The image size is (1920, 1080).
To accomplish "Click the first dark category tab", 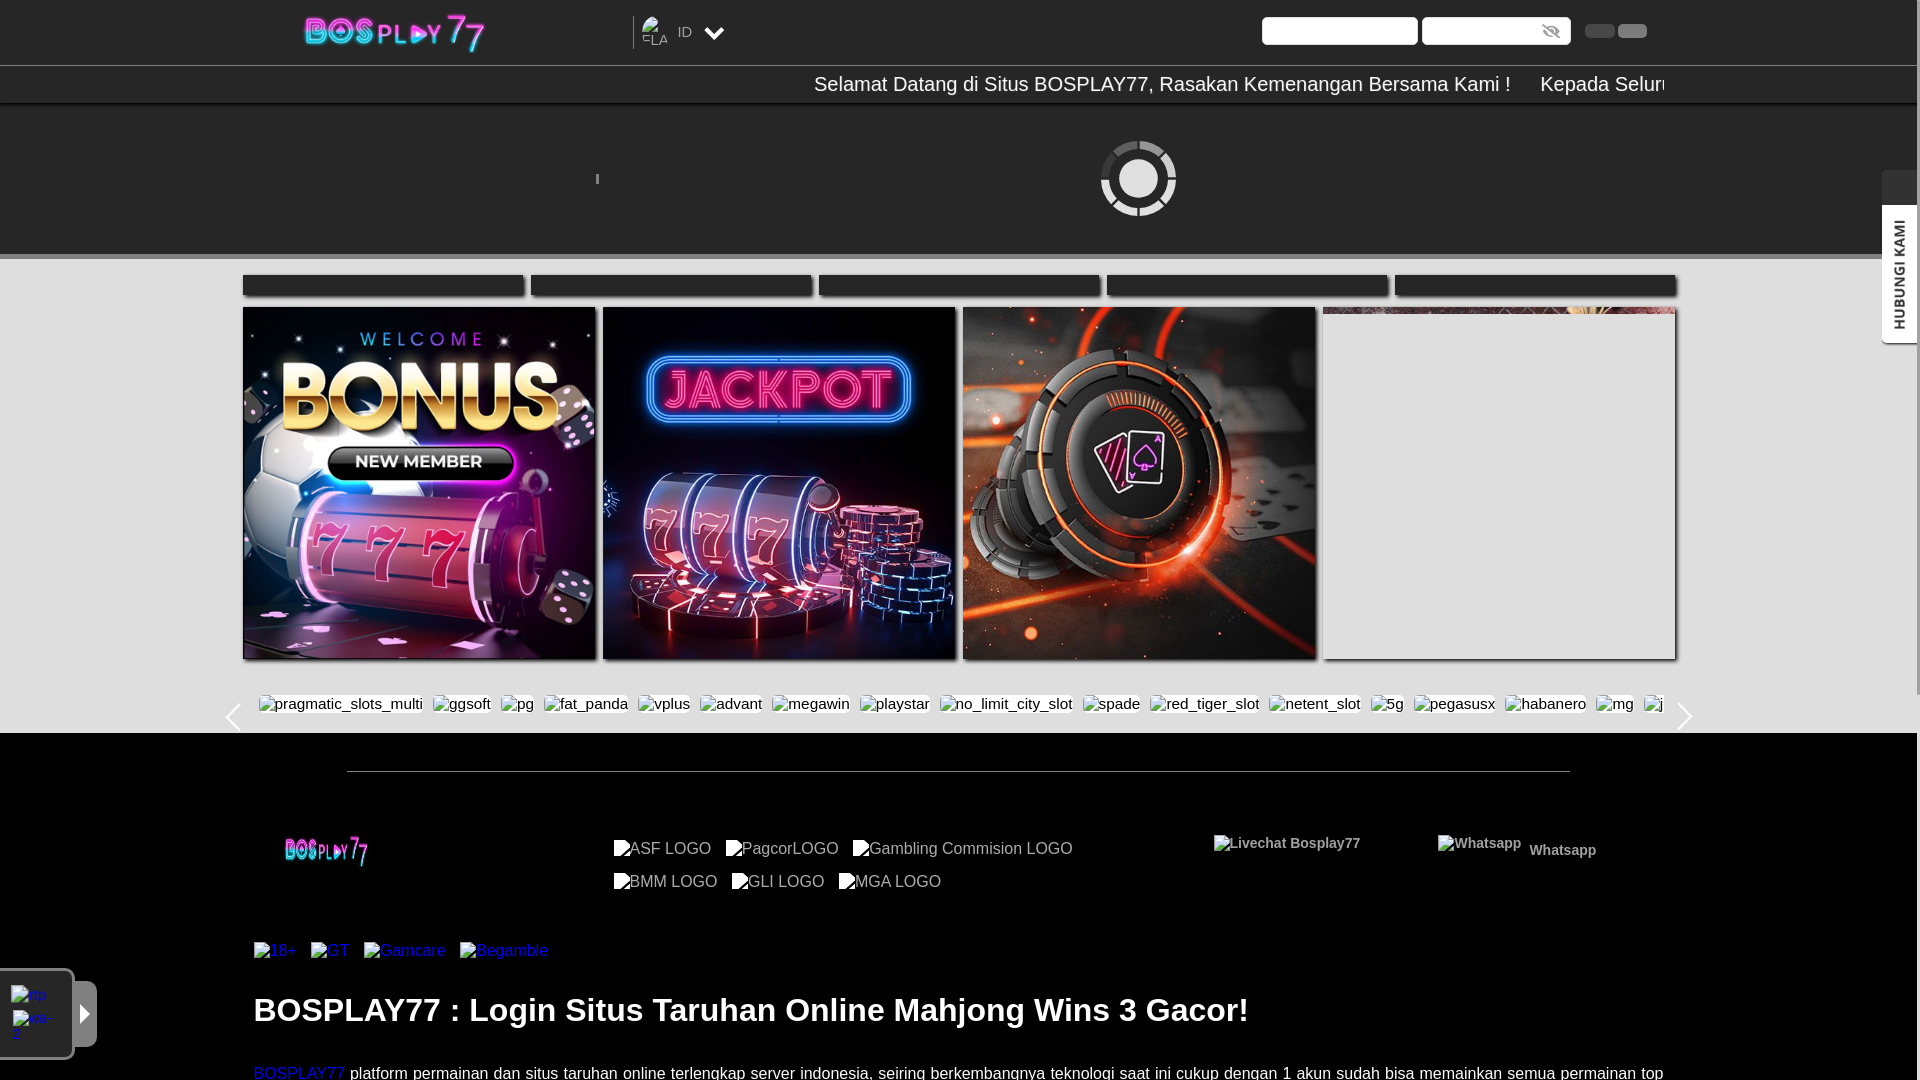I will click(383, 285).
